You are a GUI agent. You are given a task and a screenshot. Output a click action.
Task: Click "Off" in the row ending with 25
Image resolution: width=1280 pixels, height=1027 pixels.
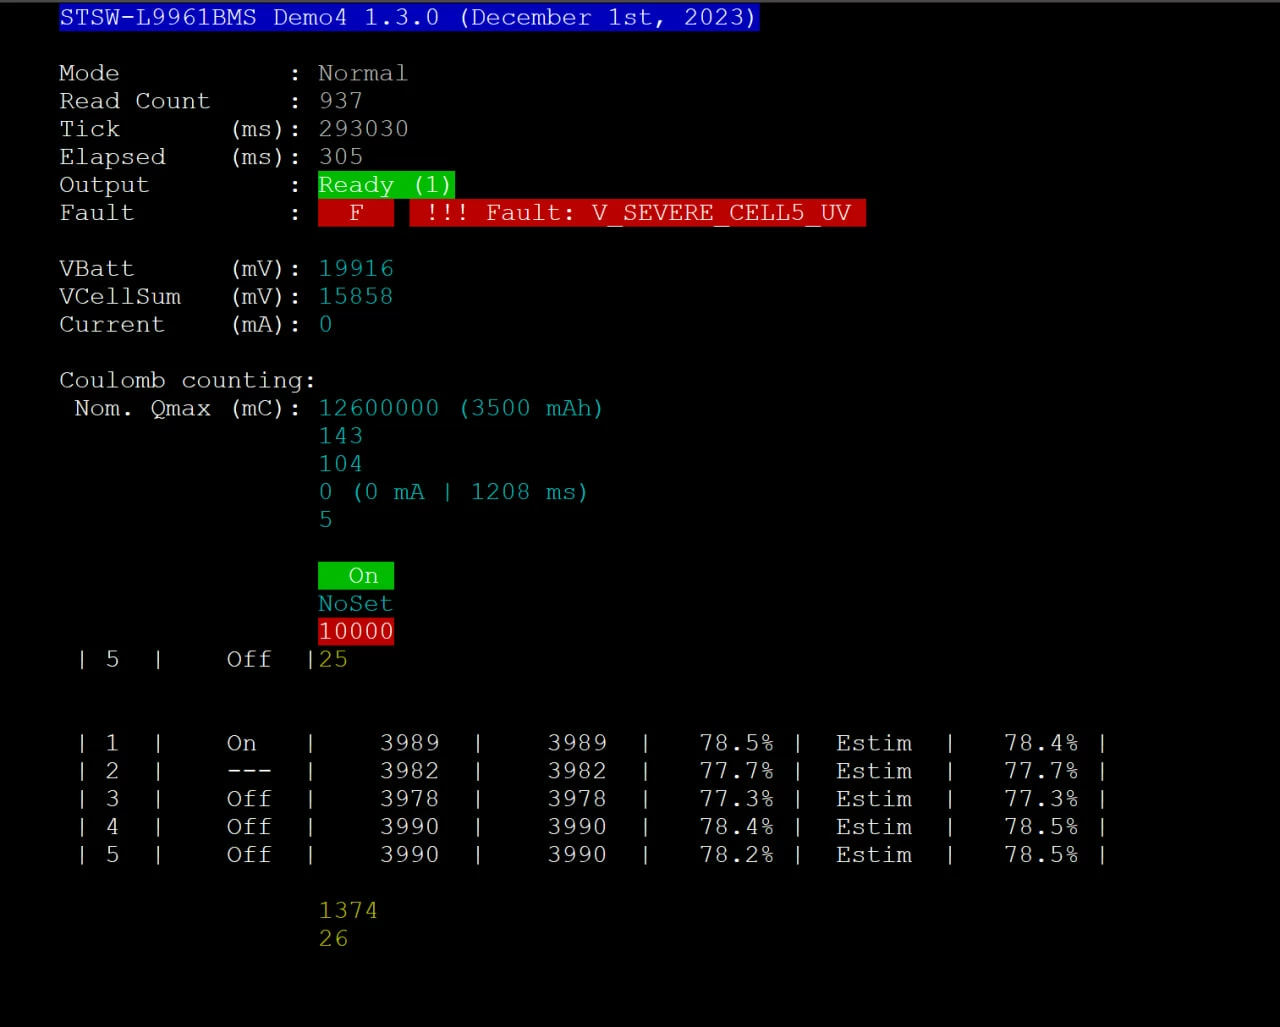click(249, 660)
